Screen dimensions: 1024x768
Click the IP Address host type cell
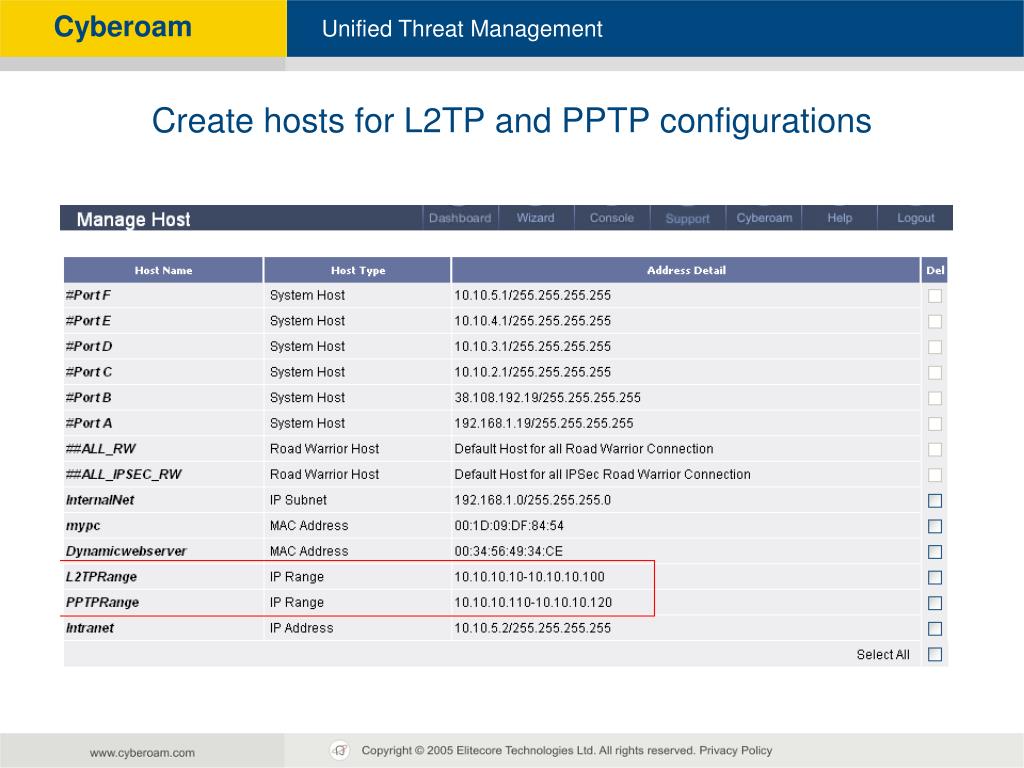(x=301, y=628)
